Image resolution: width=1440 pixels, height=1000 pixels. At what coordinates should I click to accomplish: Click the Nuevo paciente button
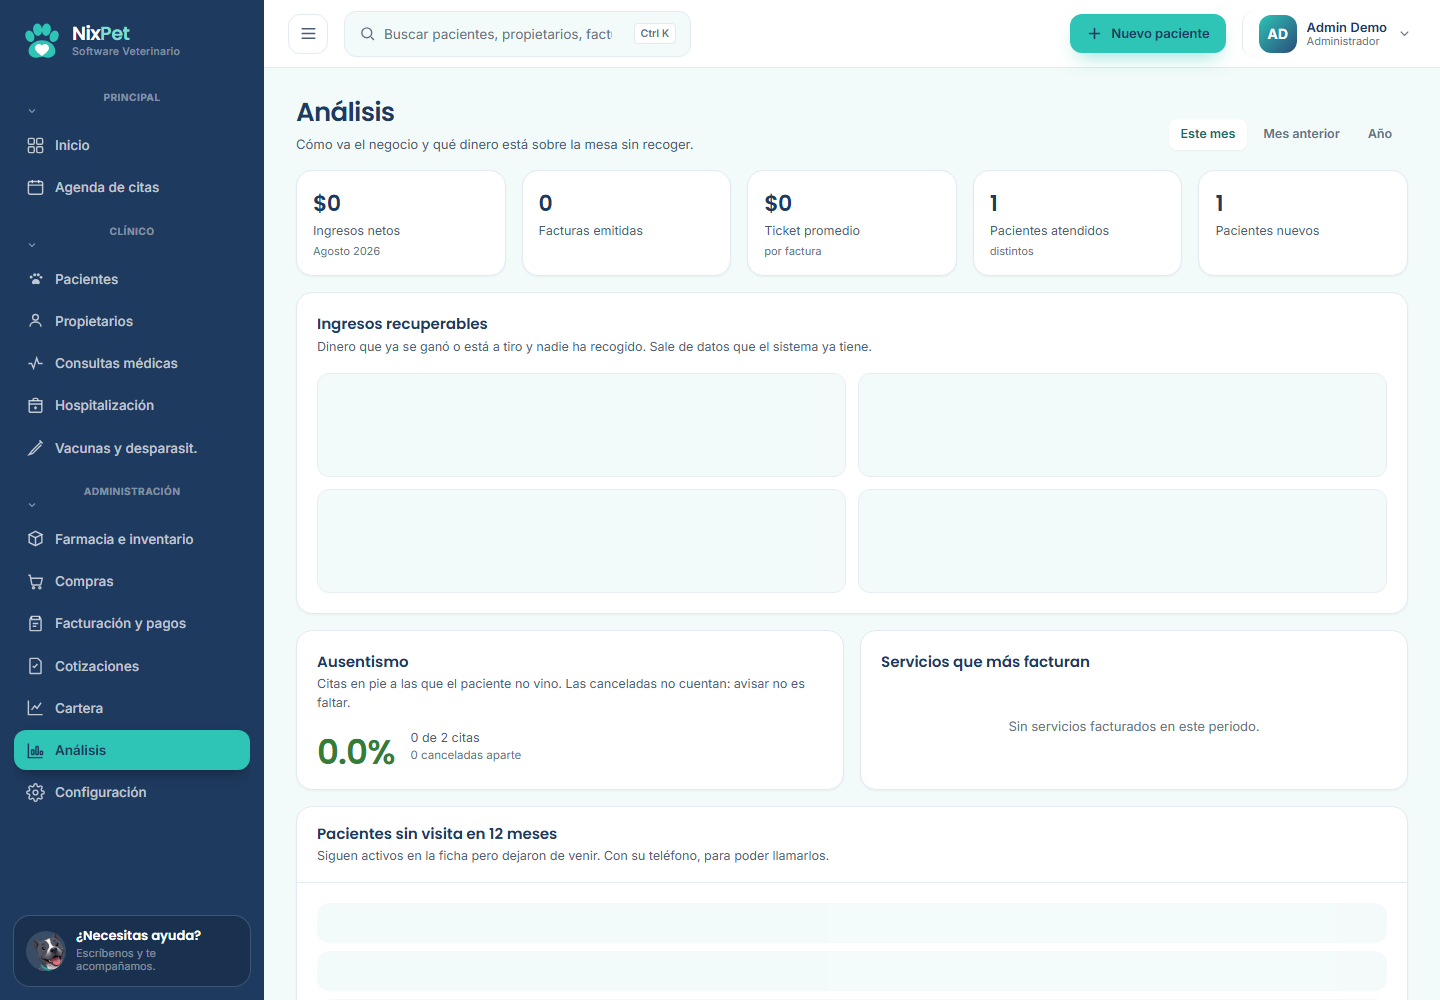point(1148,34)
